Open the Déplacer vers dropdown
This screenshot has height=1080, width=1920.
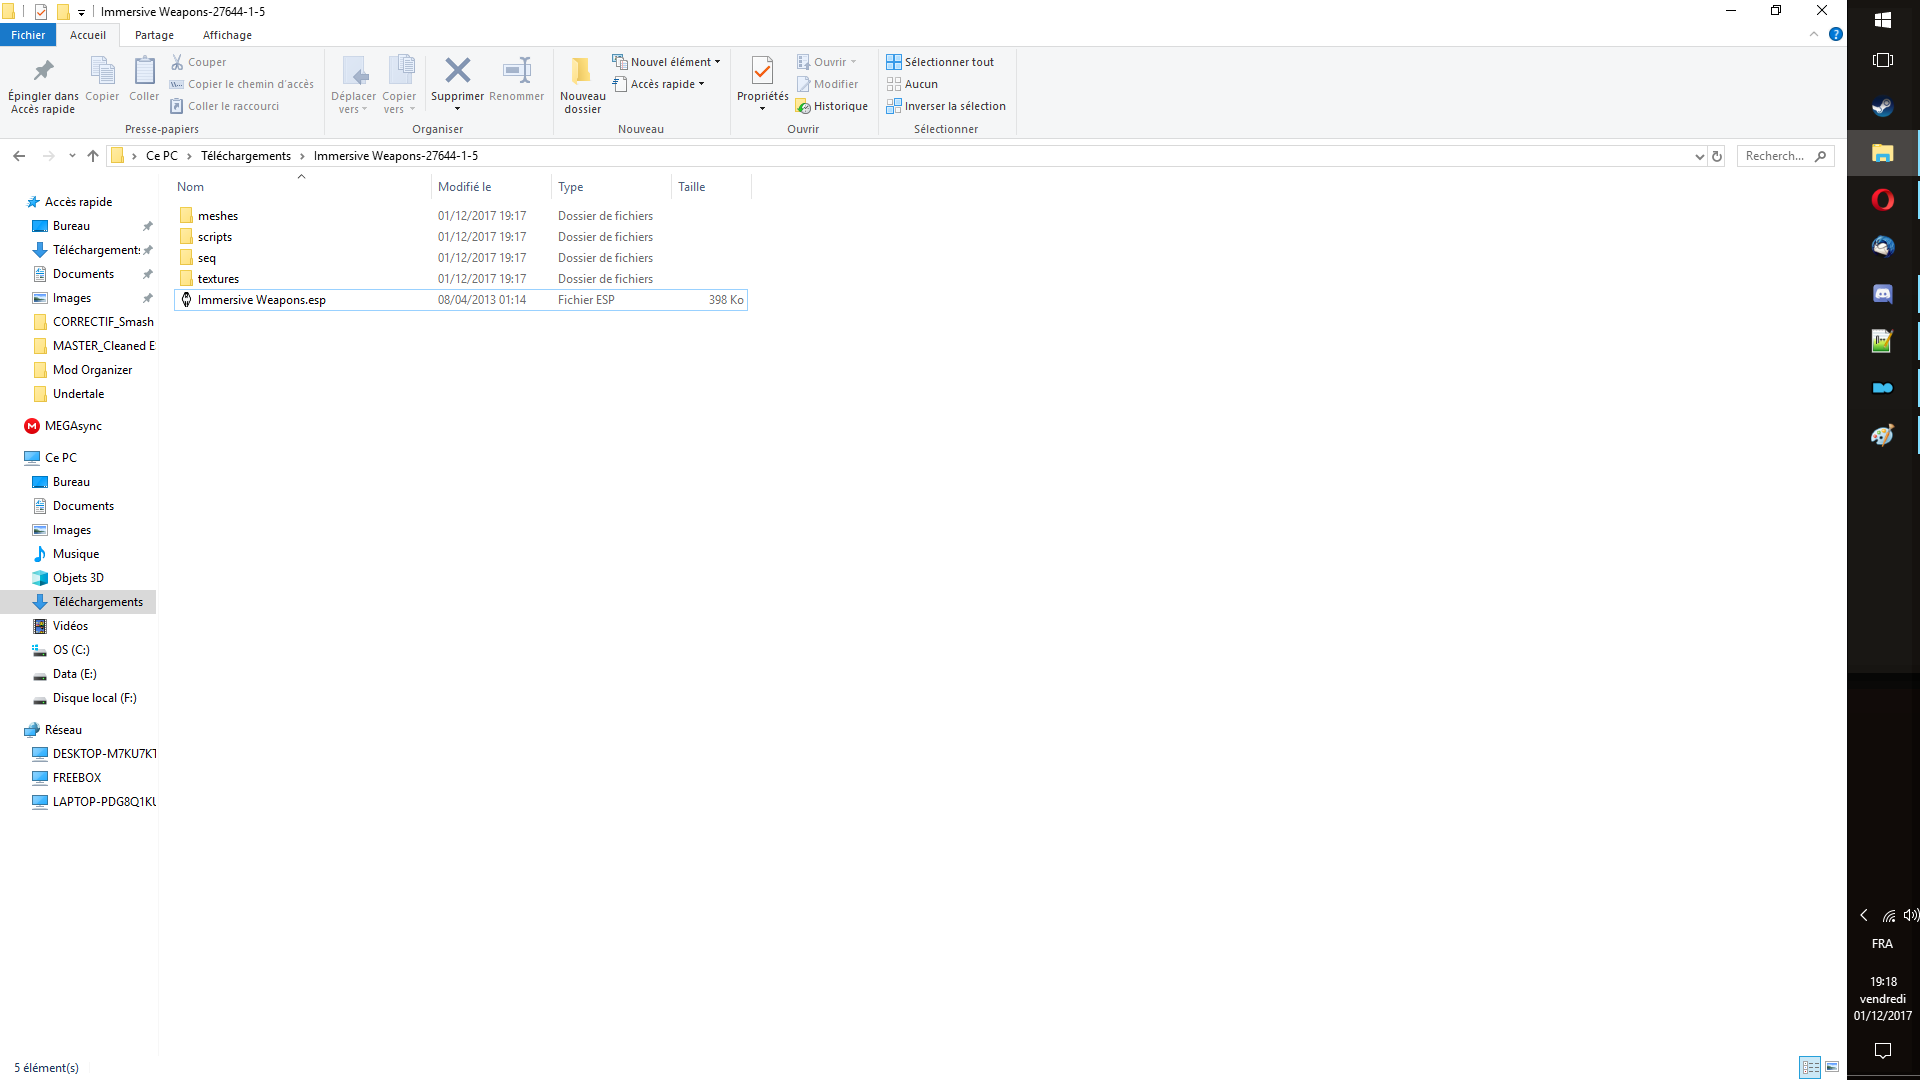[353, 85]
